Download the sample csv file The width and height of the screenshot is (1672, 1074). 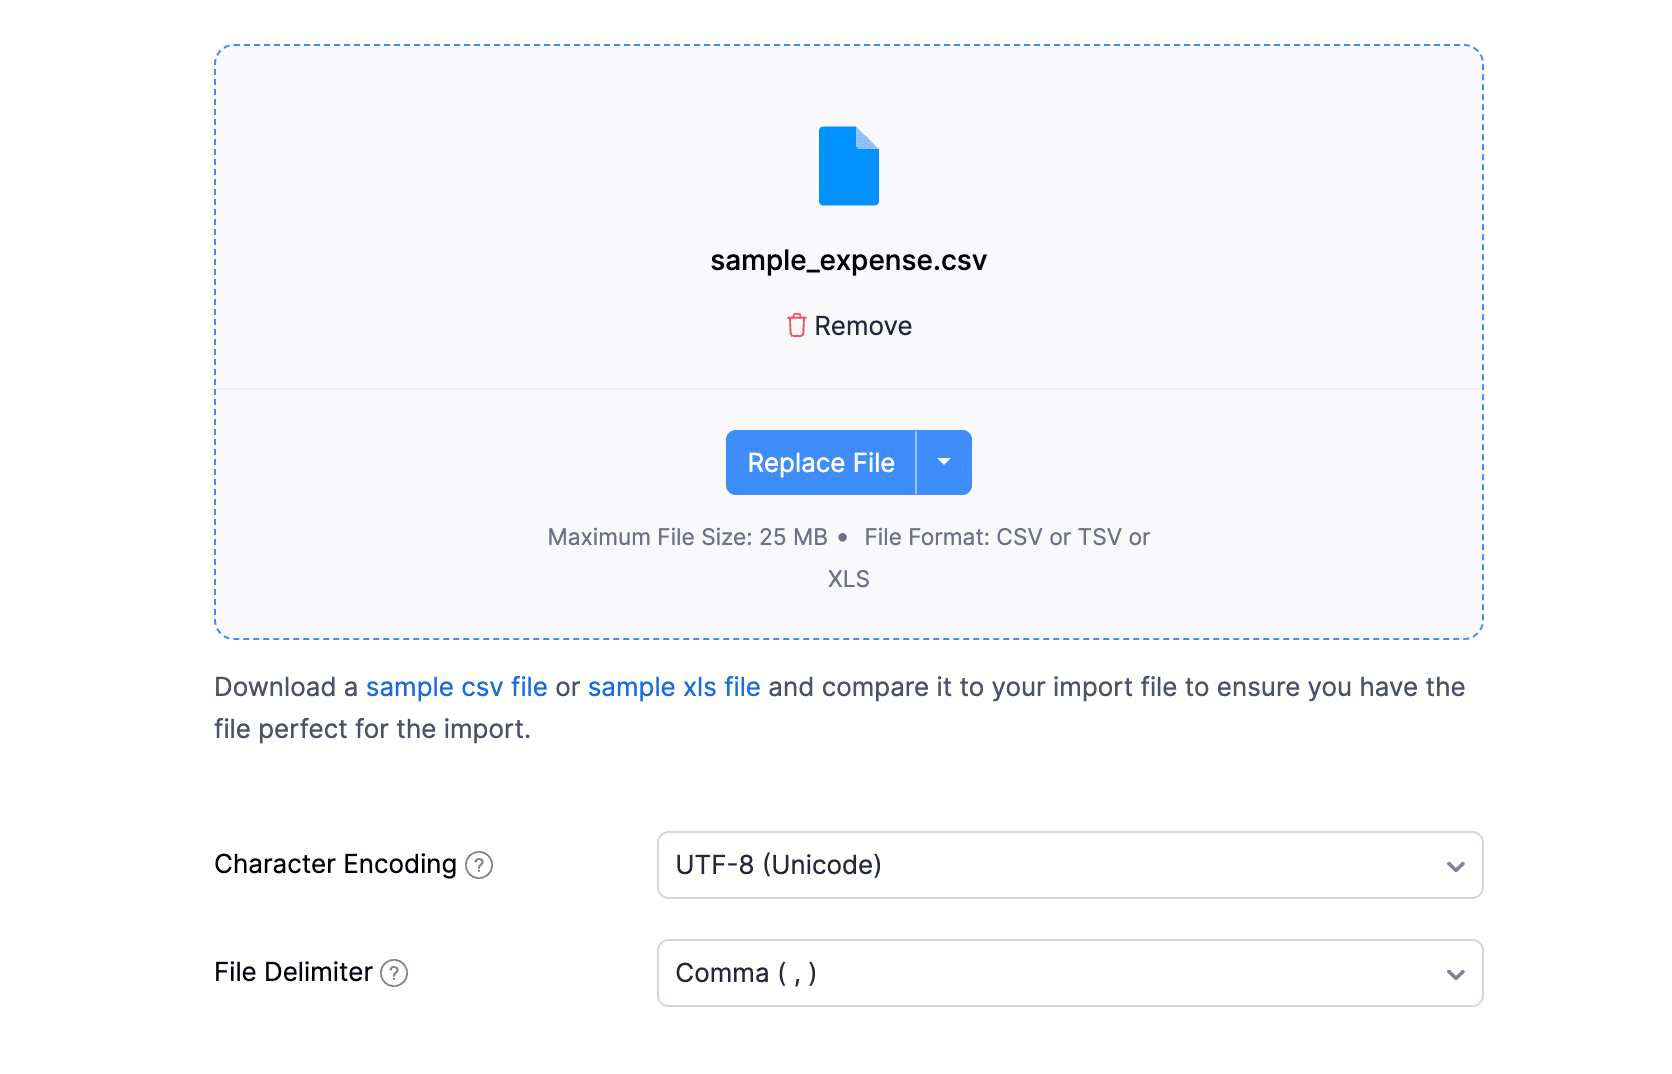(x=456, y=687)
